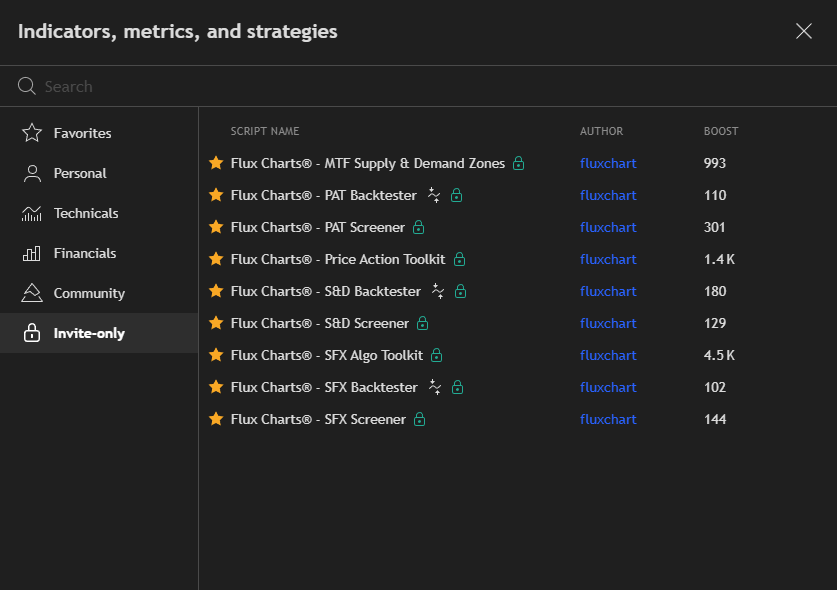Open fluxchart author link on PAT Screener row

coord(608,227)
